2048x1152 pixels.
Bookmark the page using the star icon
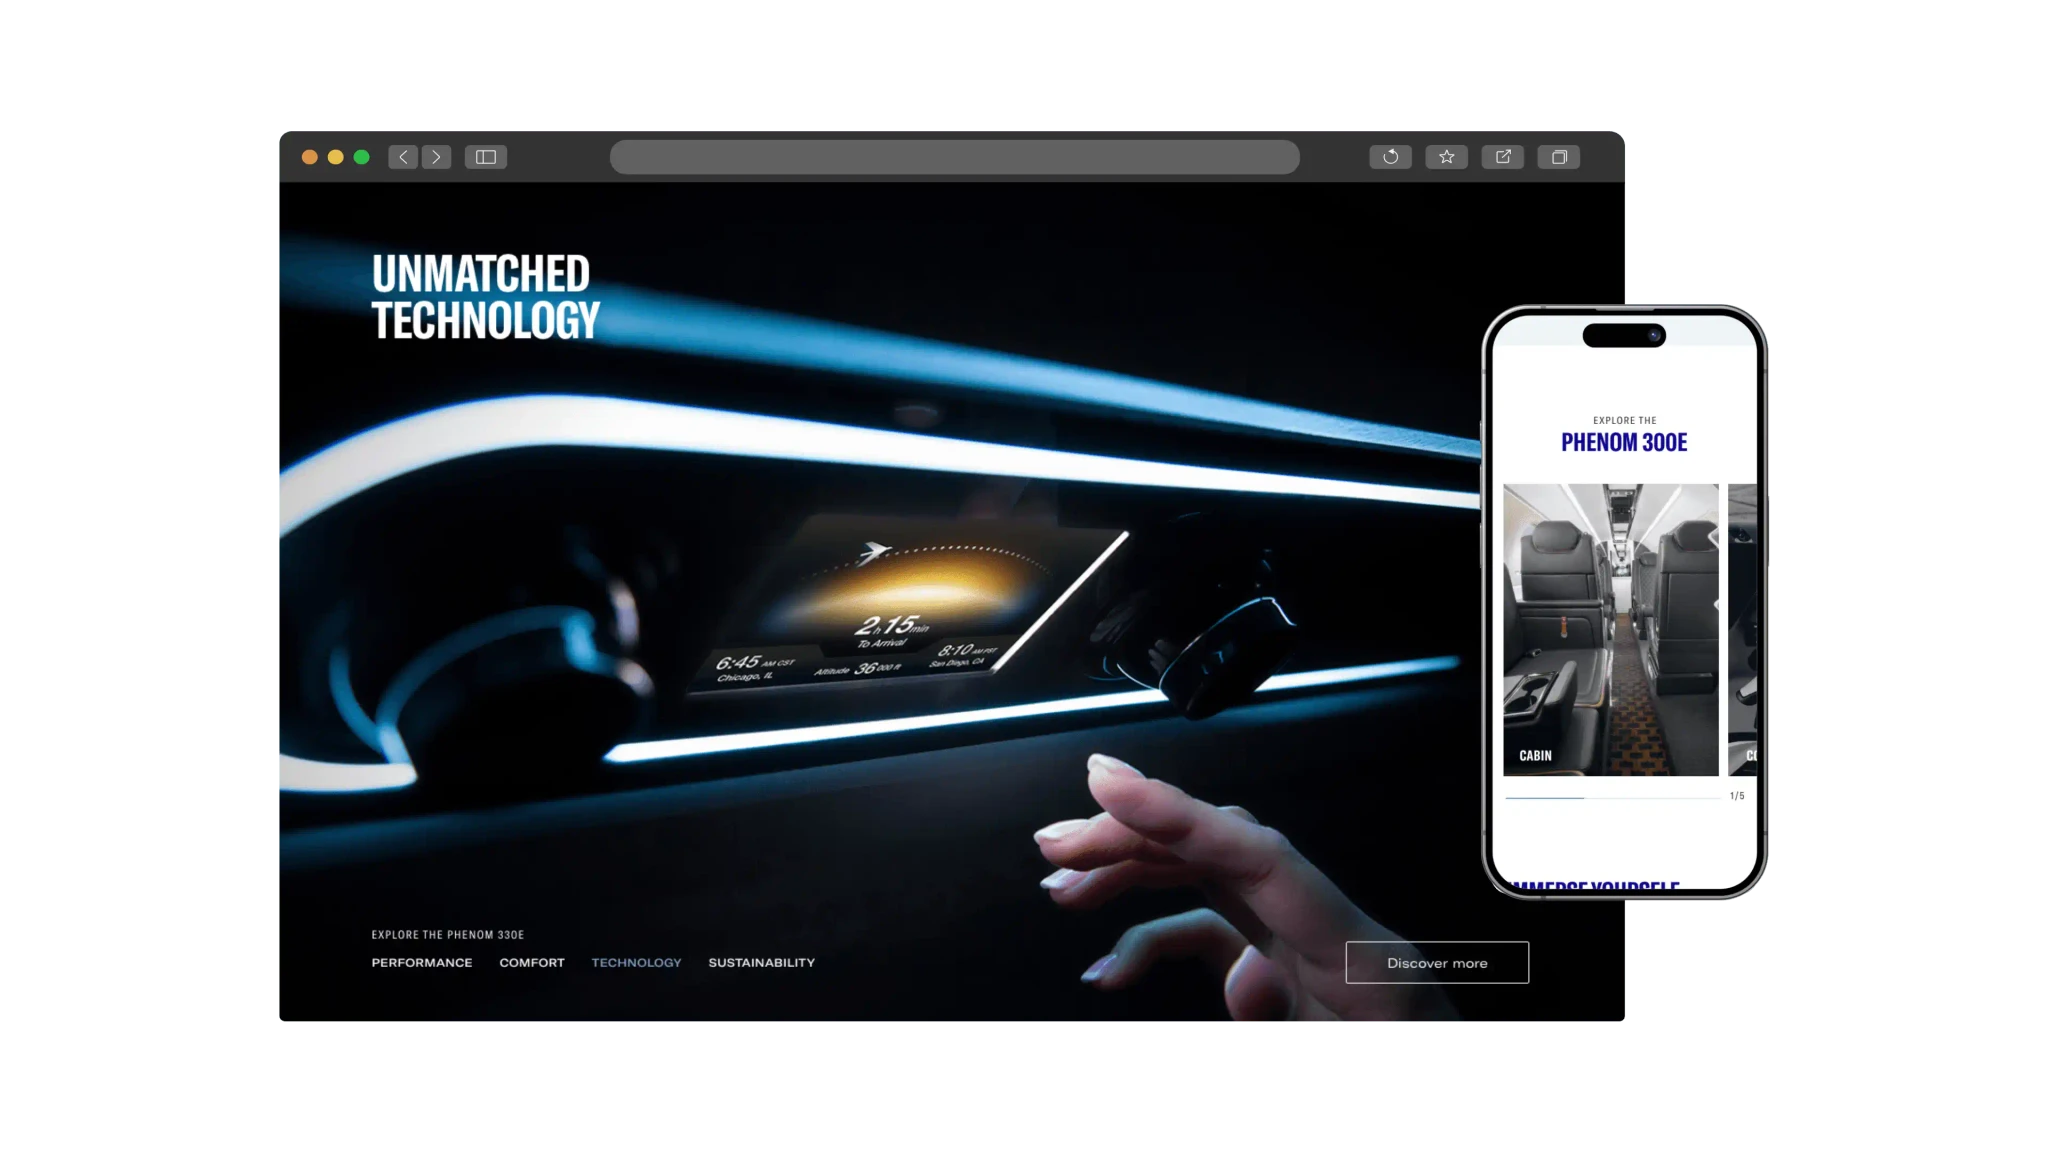1446,157
